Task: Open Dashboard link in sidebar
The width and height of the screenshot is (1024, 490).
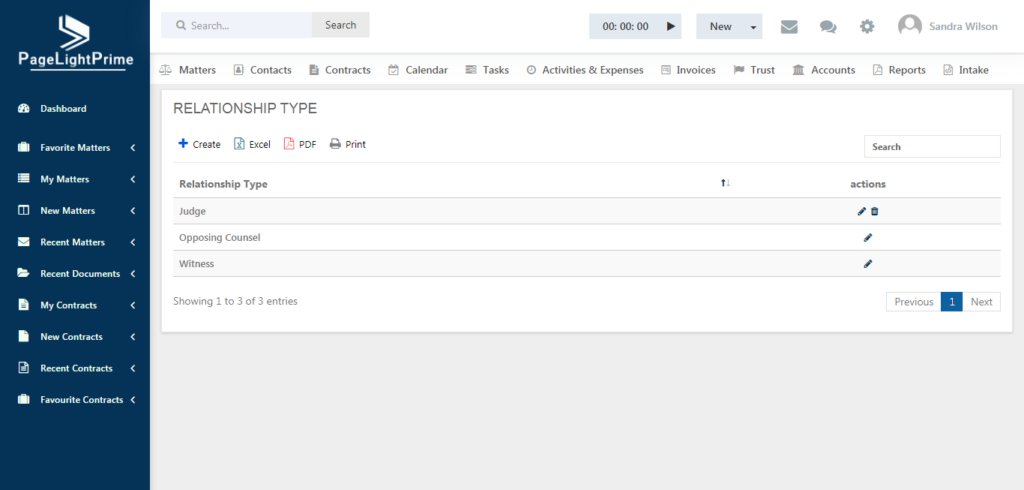Action: tap(63, 108)
